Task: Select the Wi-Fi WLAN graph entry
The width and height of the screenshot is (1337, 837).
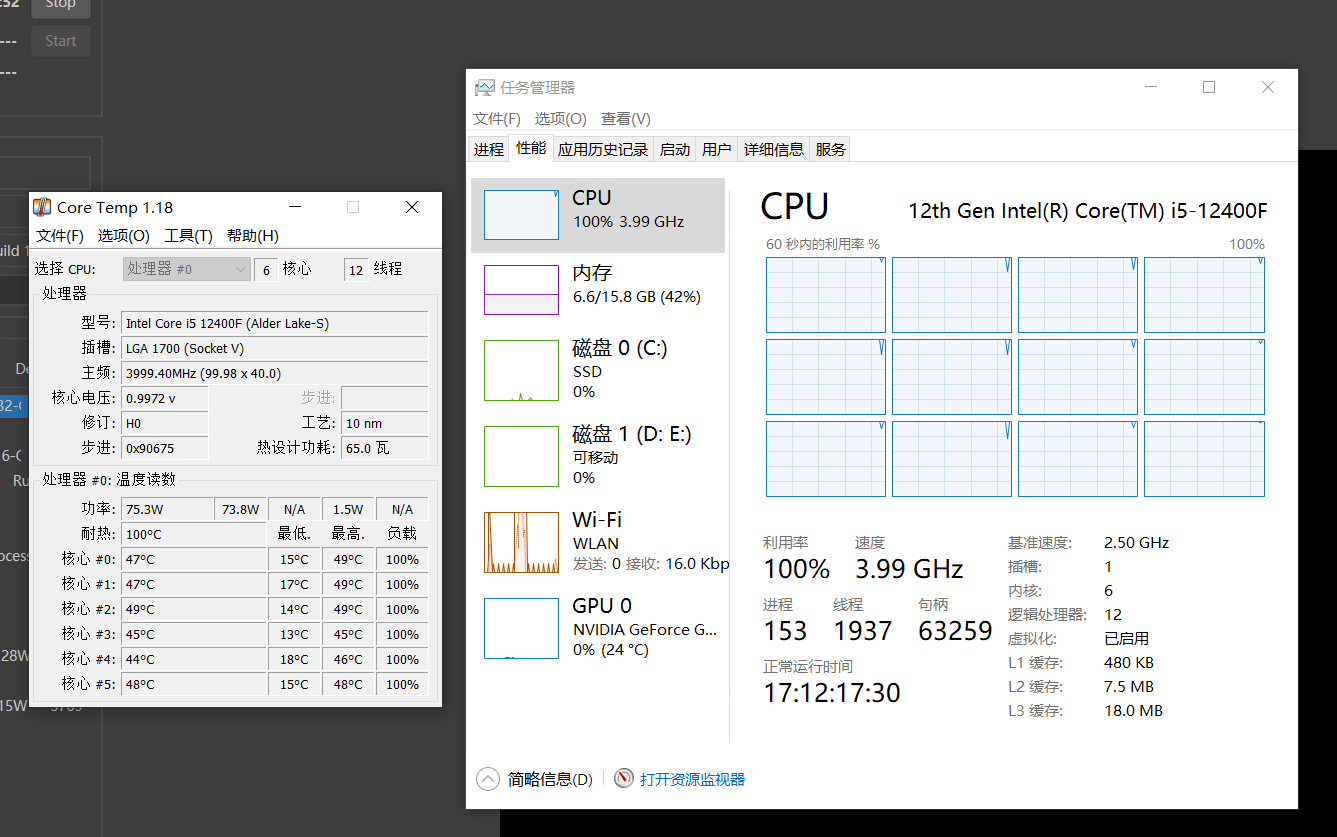Action: tap(521, 542)
